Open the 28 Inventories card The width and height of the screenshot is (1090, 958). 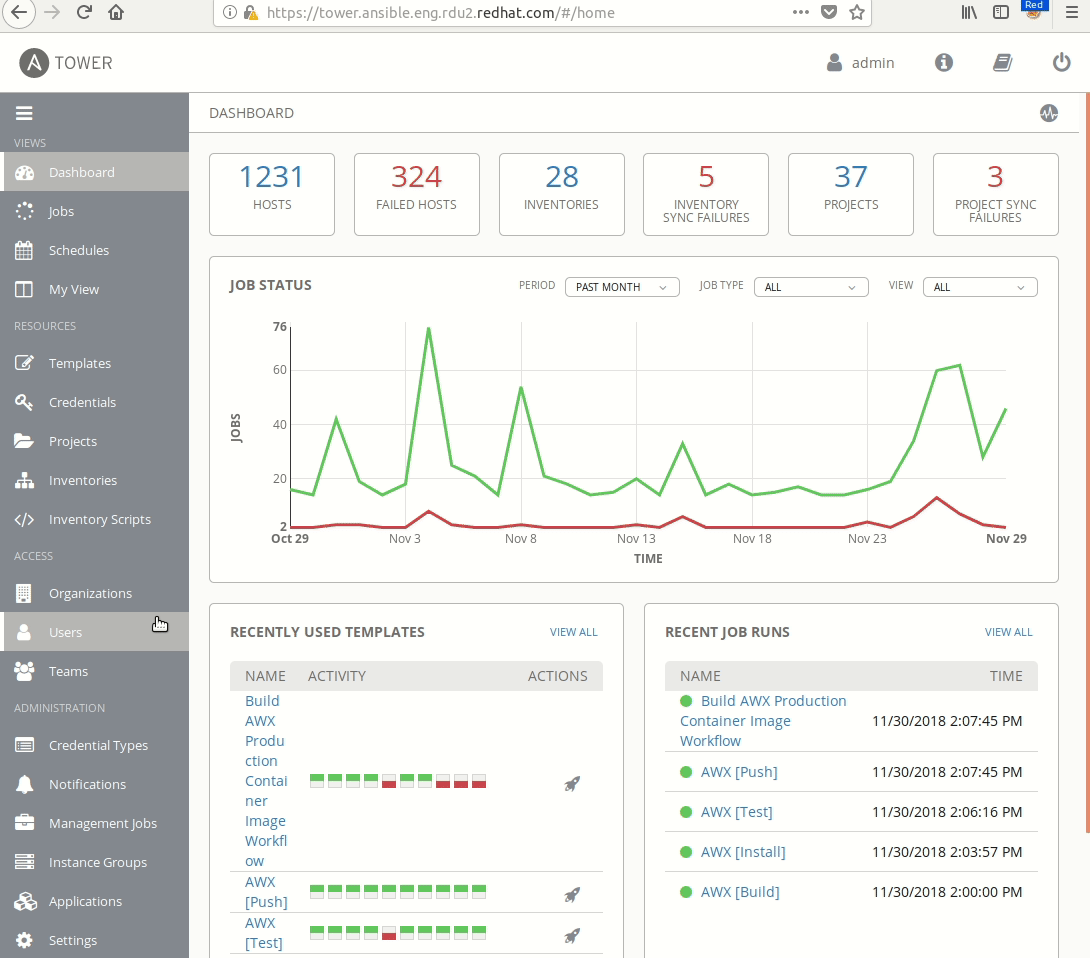pyautogui.click(x=562, y=195)
